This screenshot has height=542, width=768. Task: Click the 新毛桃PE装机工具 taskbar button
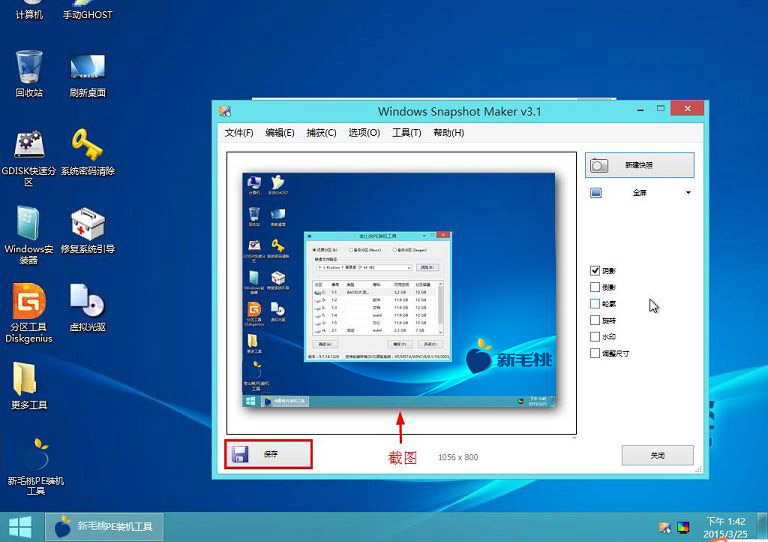pos(104,527)
